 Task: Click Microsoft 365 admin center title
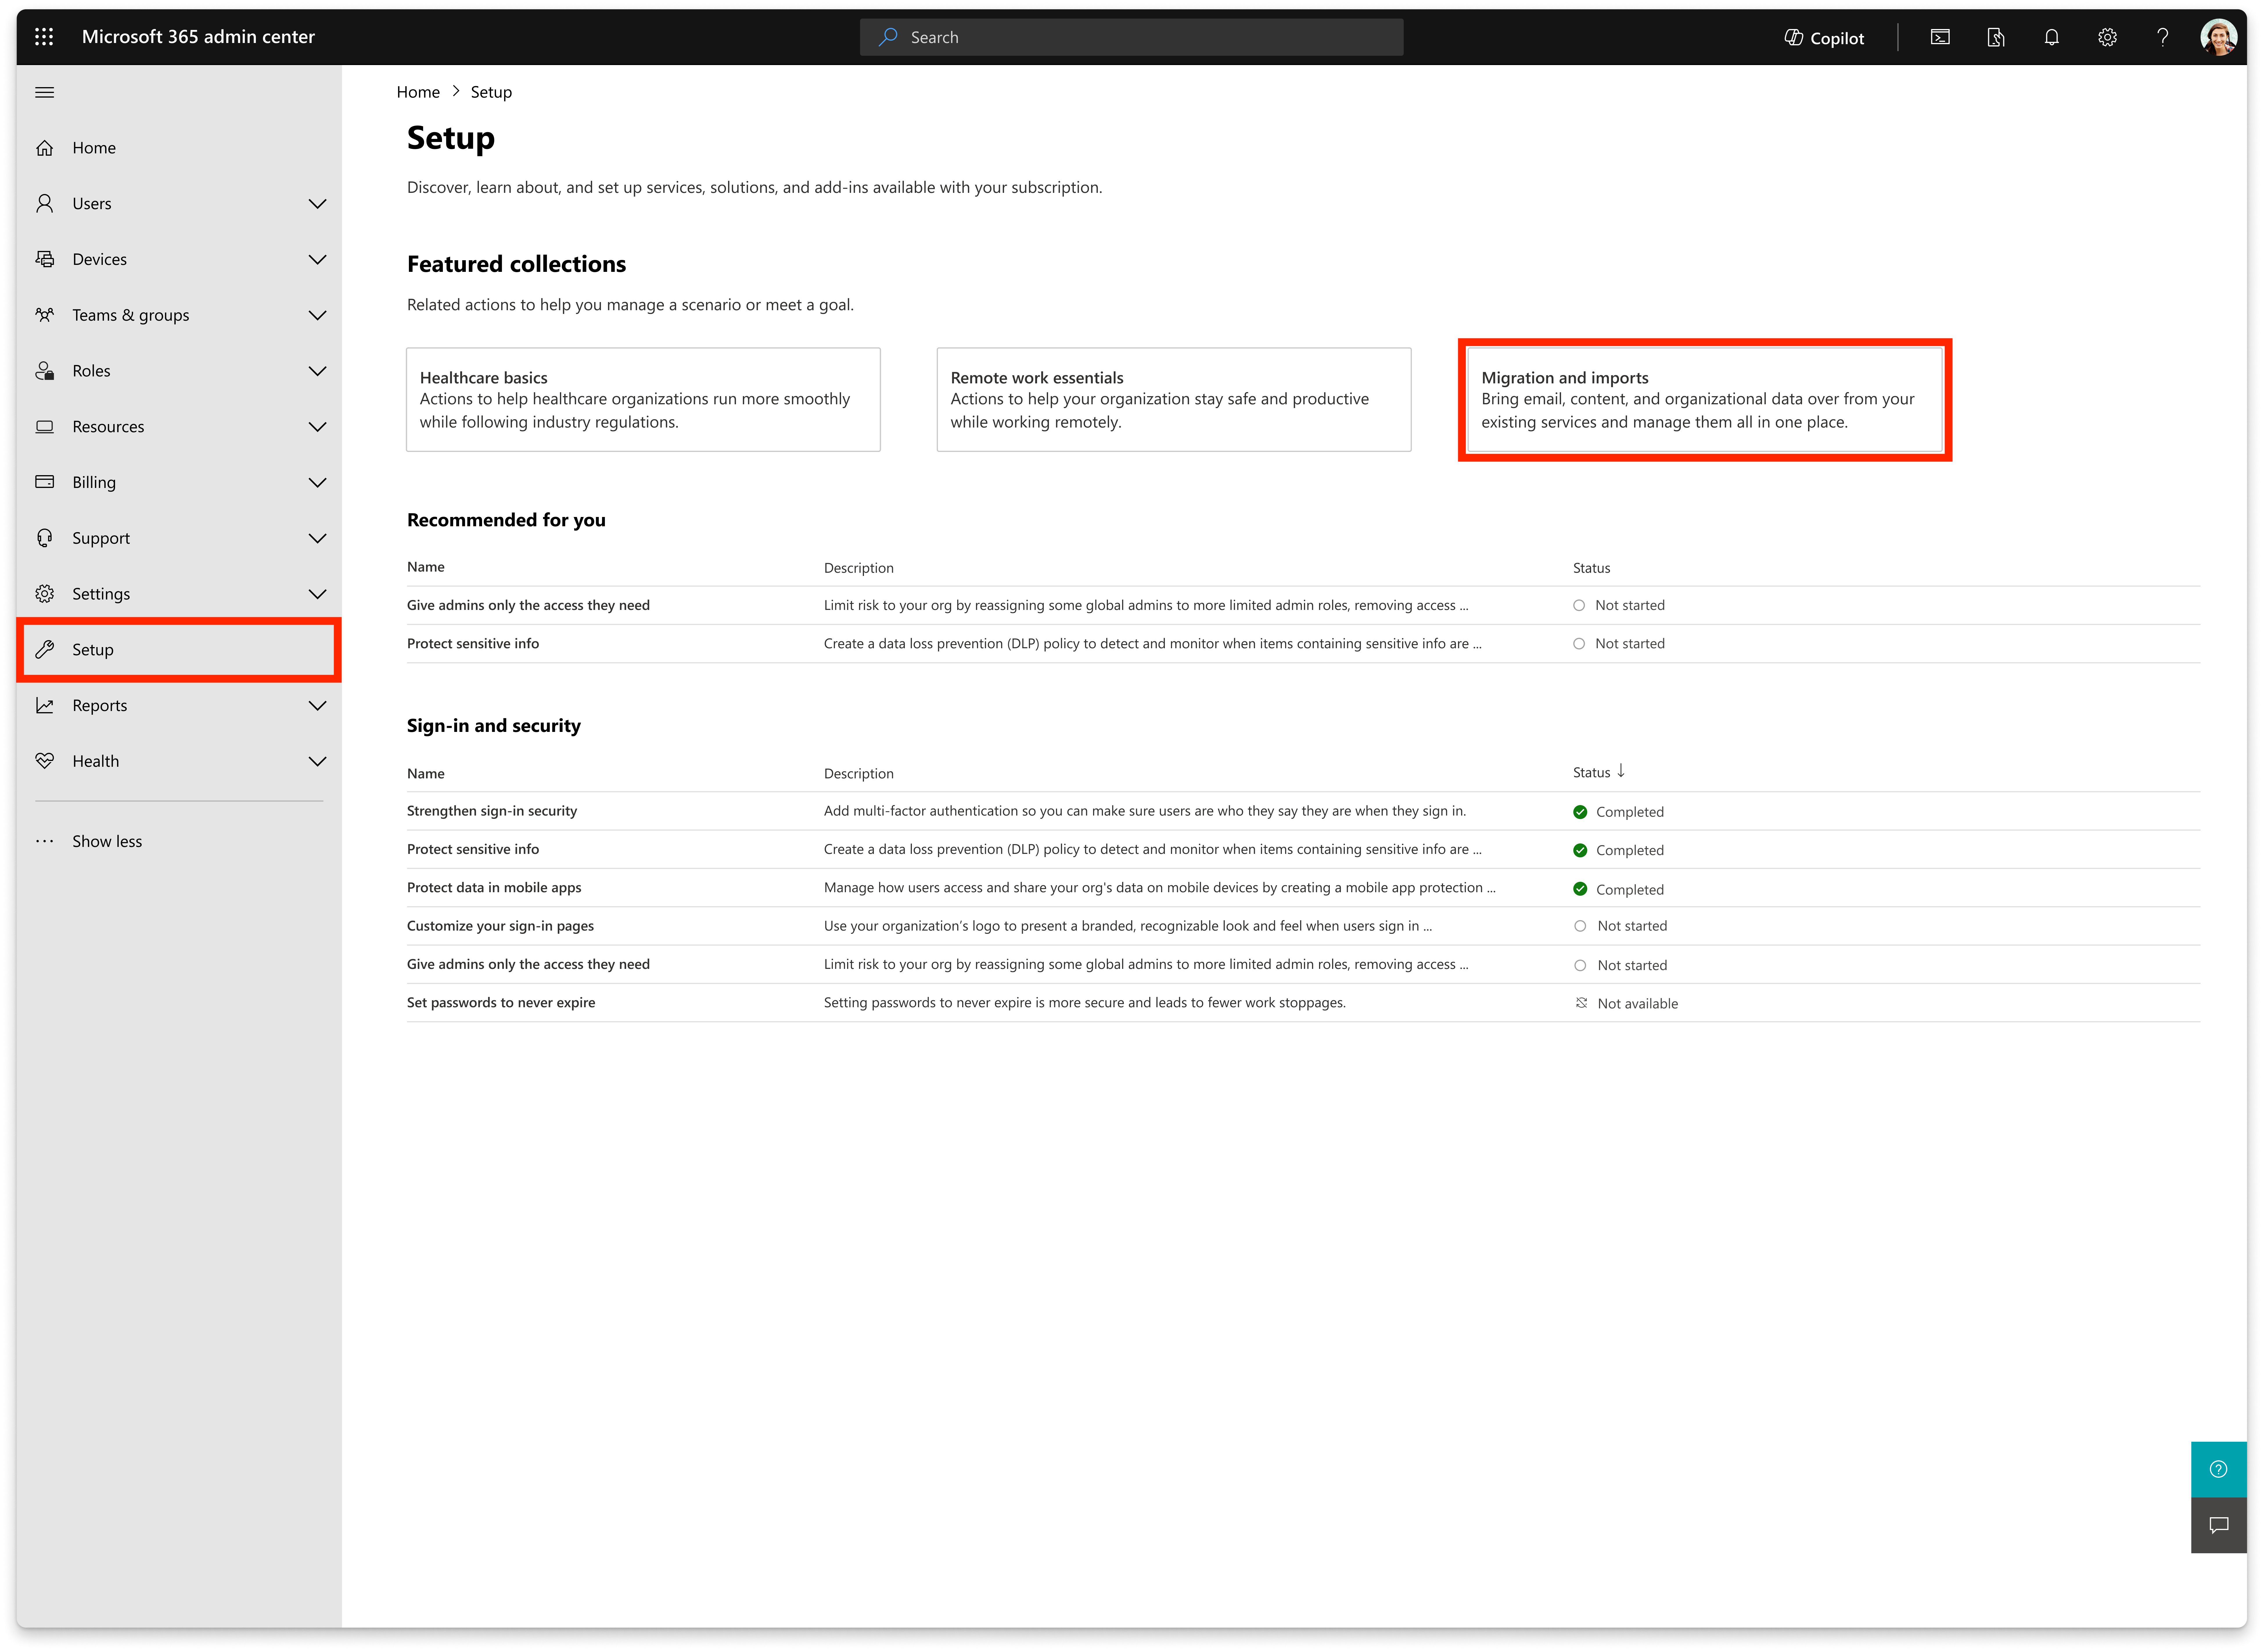tap(198, 37)
